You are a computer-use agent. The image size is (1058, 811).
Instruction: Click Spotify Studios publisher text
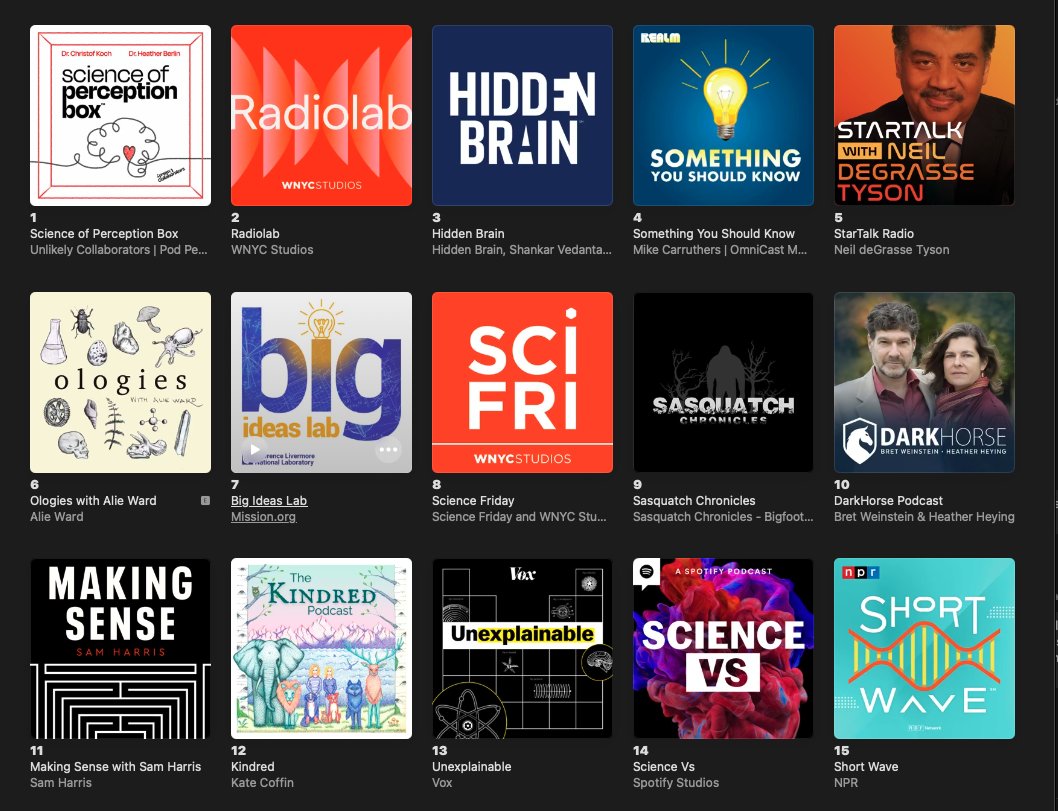[676, 783]
